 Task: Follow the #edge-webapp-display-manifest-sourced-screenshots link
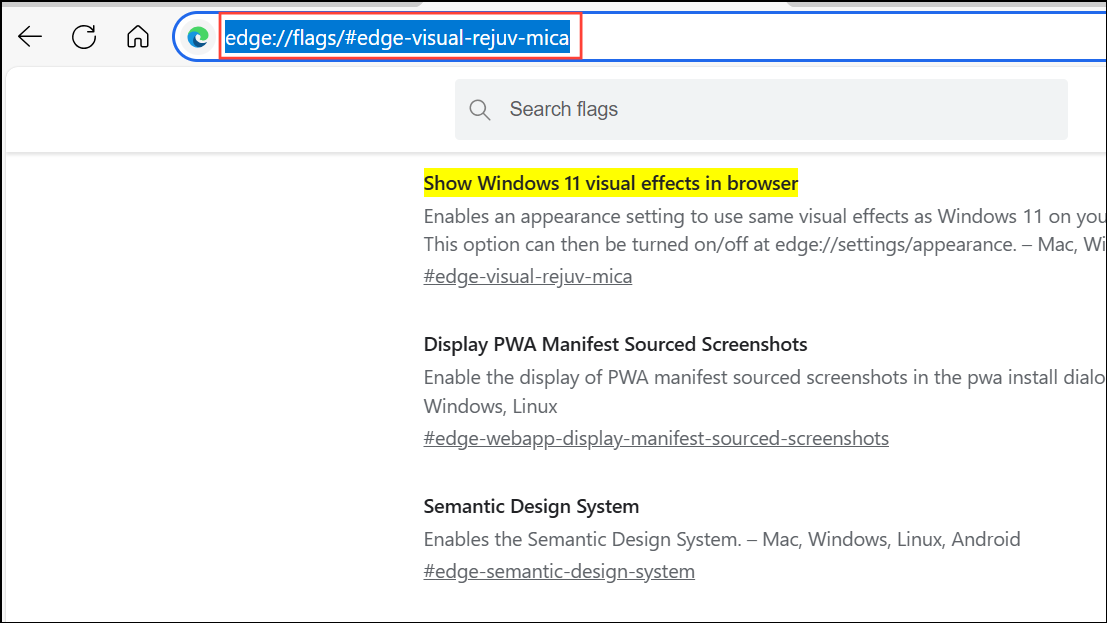click(656, 437)
